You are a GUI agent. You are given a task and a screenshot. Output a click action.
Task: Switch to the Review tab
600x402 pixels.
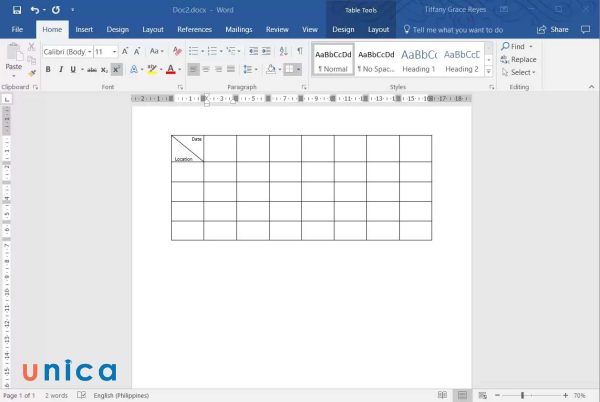point(277,29)
